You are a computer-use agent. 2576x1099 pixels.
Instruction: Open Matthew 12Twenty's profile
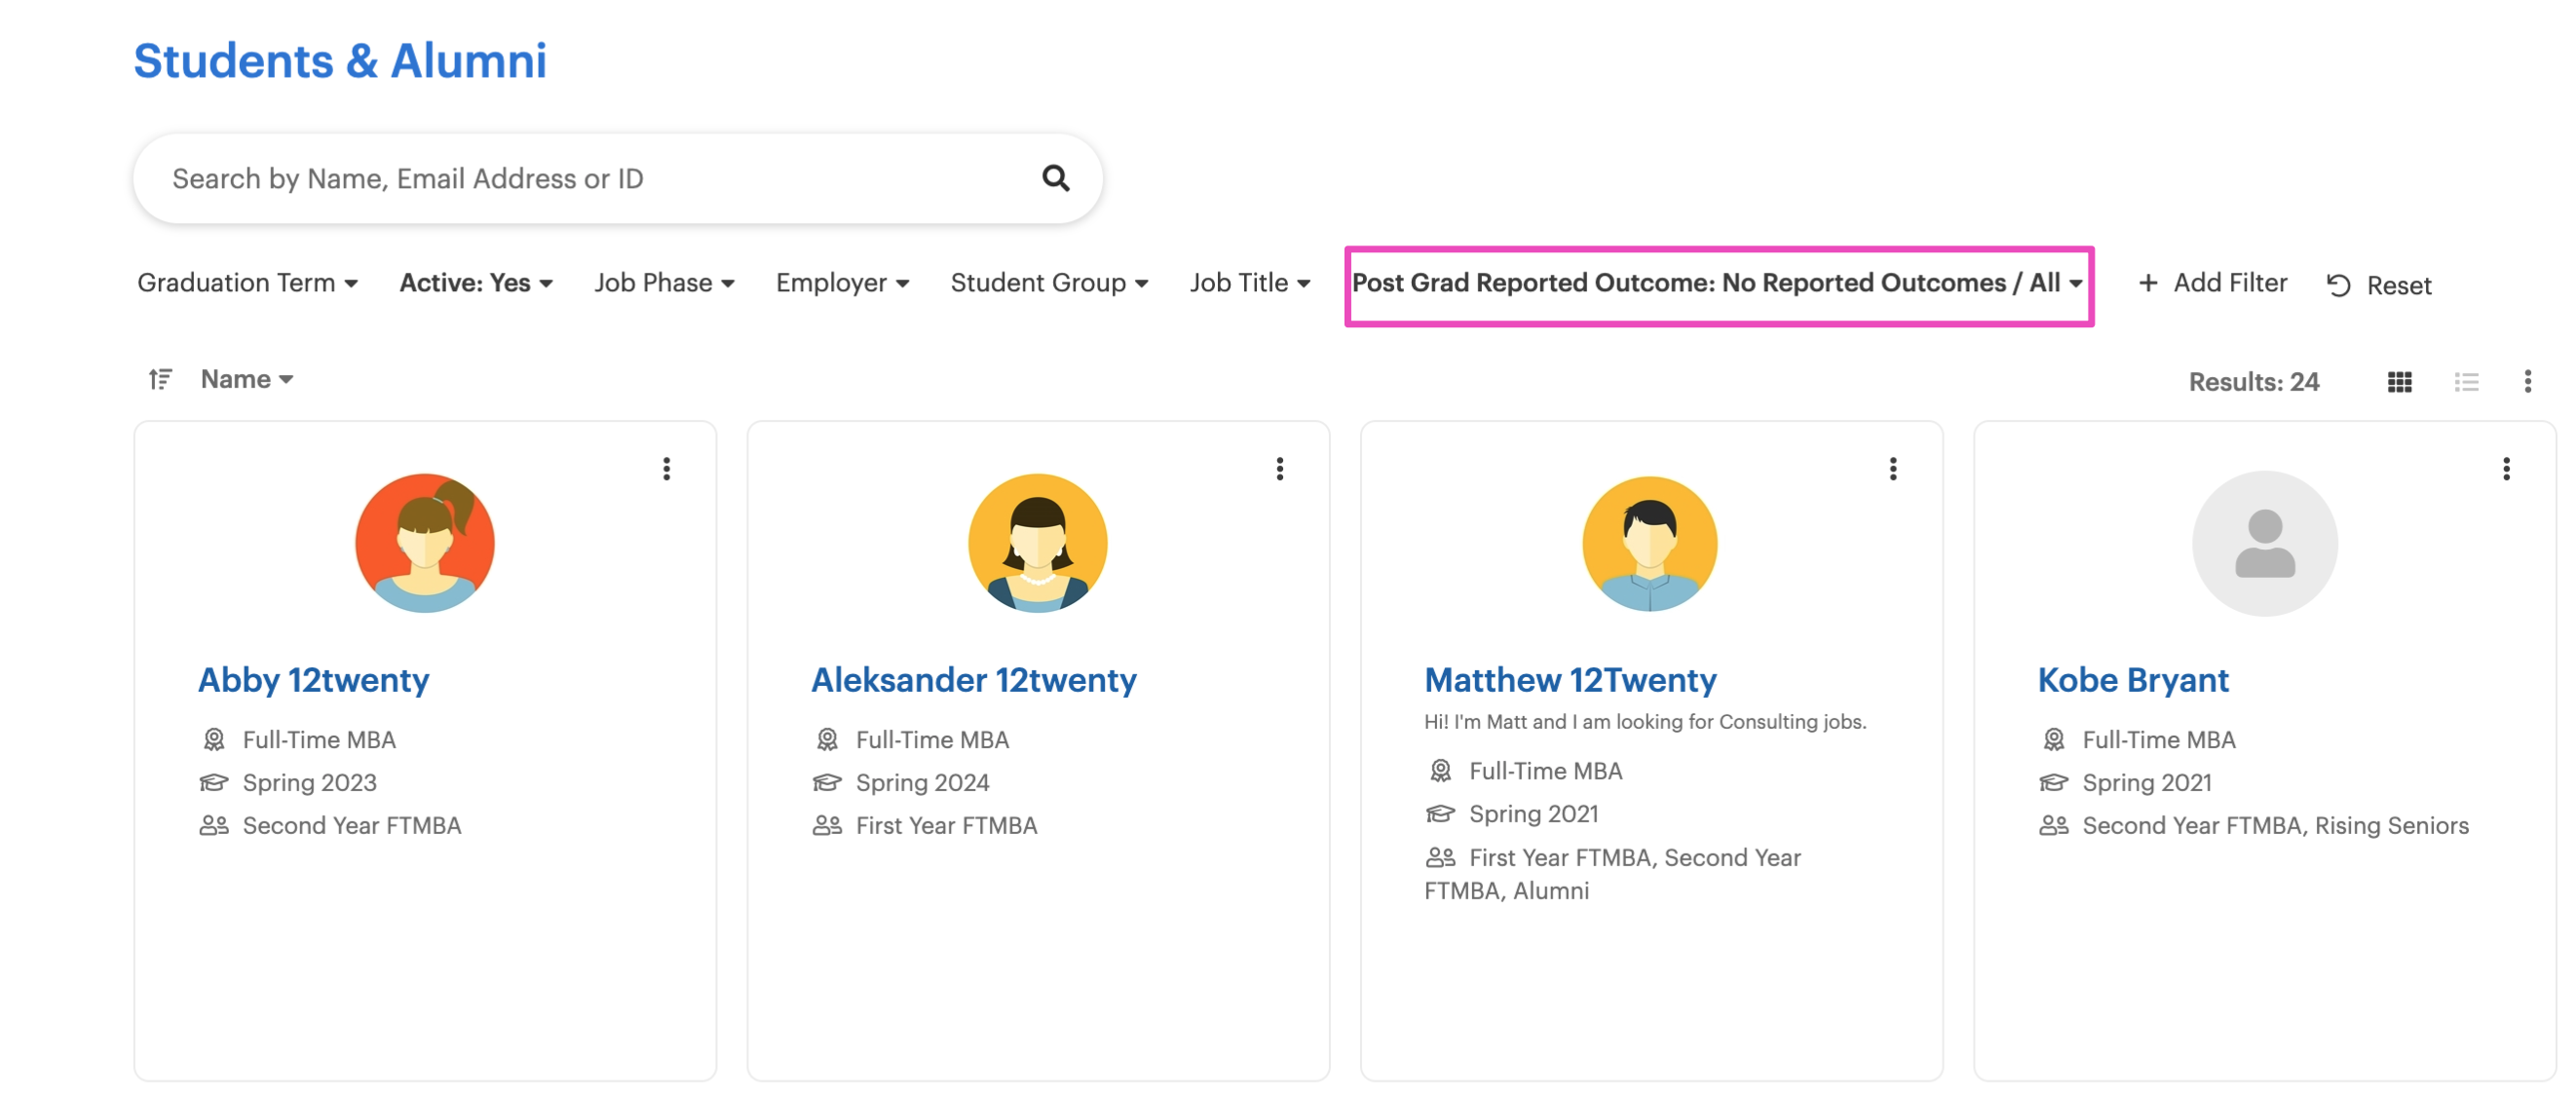pos(1570,680)
